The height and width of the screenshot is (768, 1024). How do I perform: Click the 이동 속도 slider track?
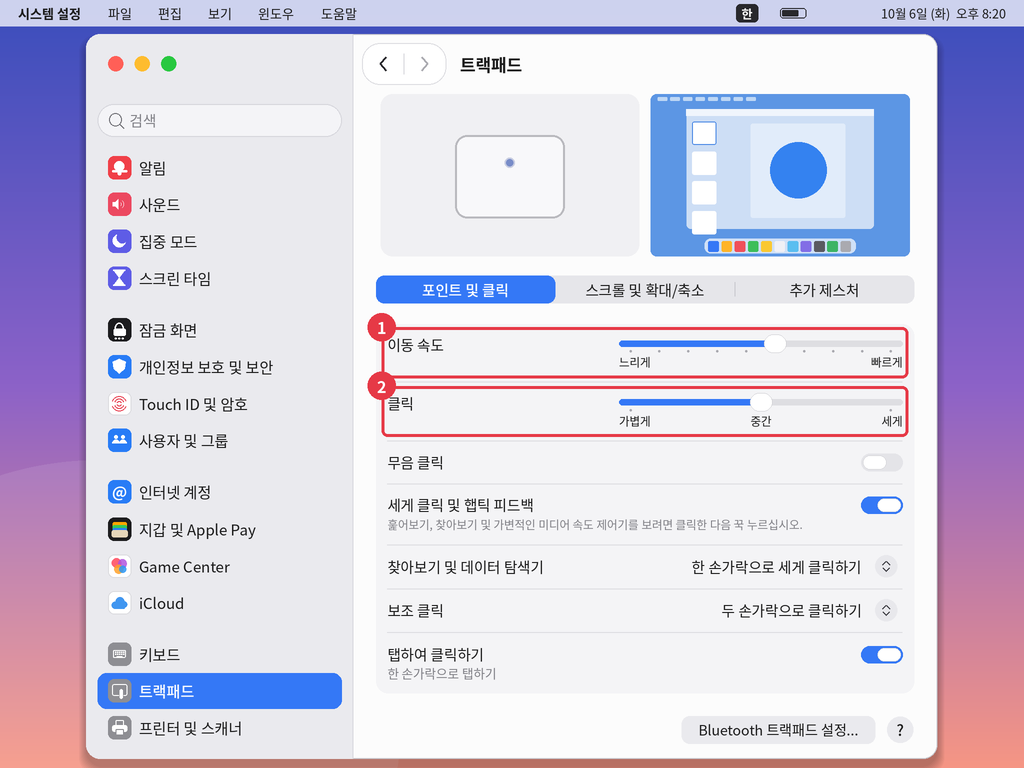click(761, 344)
